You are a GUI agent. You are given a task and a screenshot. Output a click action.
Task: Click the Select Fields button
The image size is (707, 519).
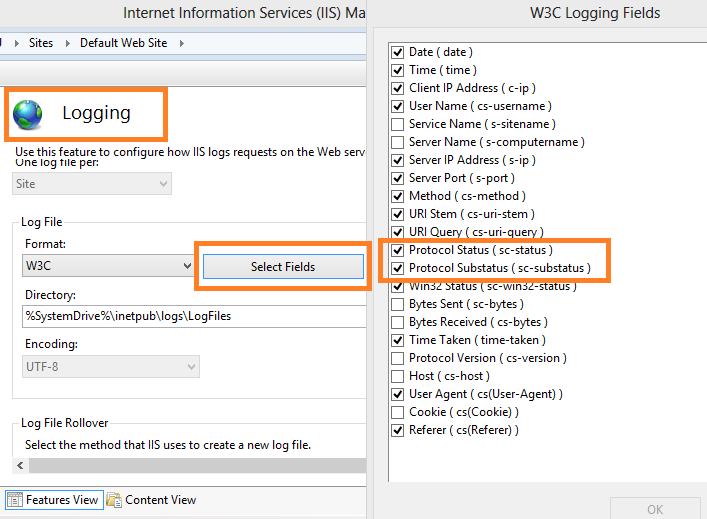tap(282, 267)
